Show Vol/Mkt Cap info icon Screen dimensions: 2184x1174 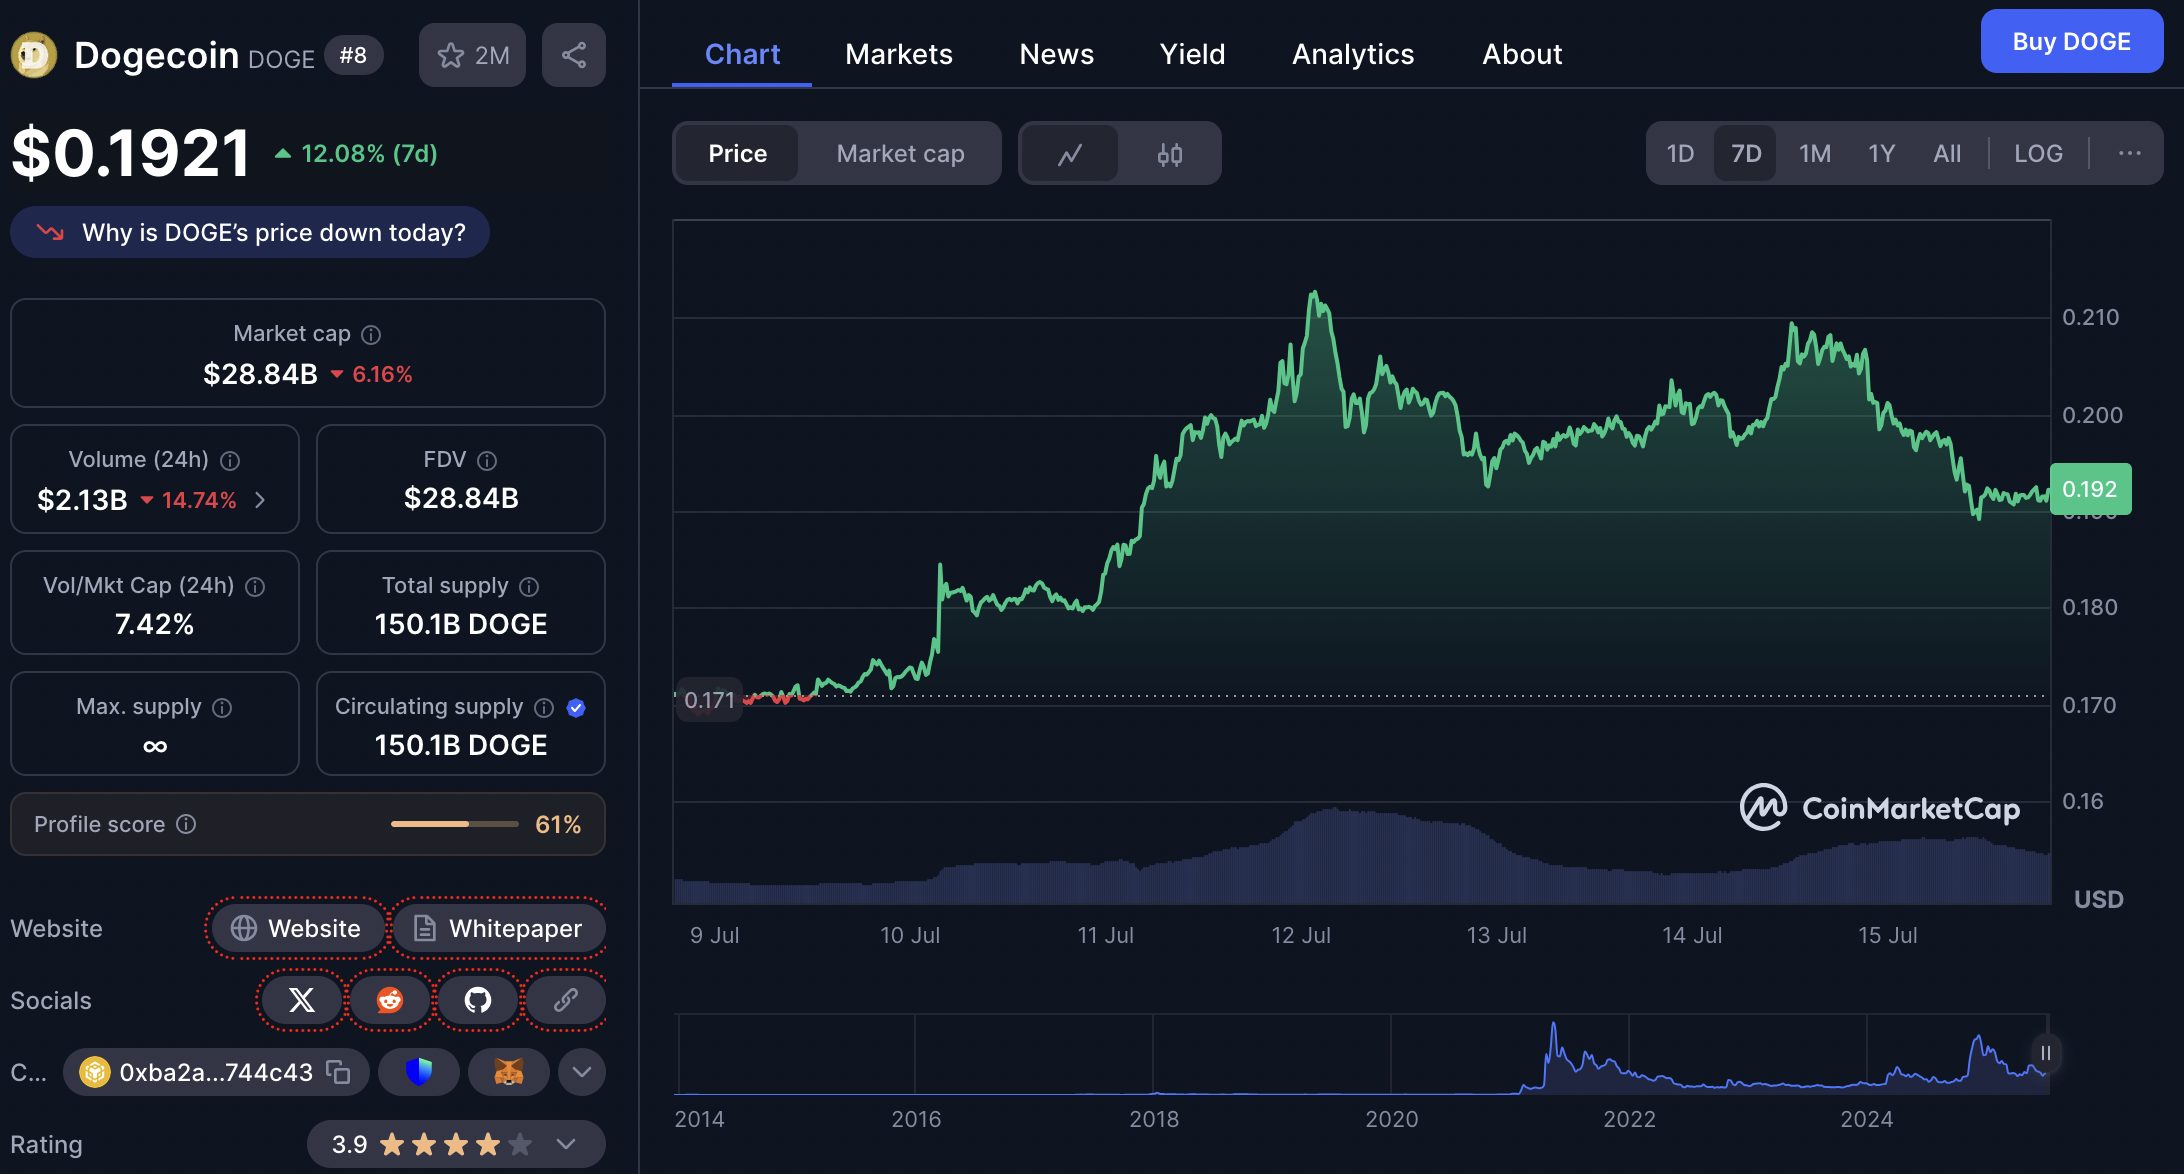255,587
